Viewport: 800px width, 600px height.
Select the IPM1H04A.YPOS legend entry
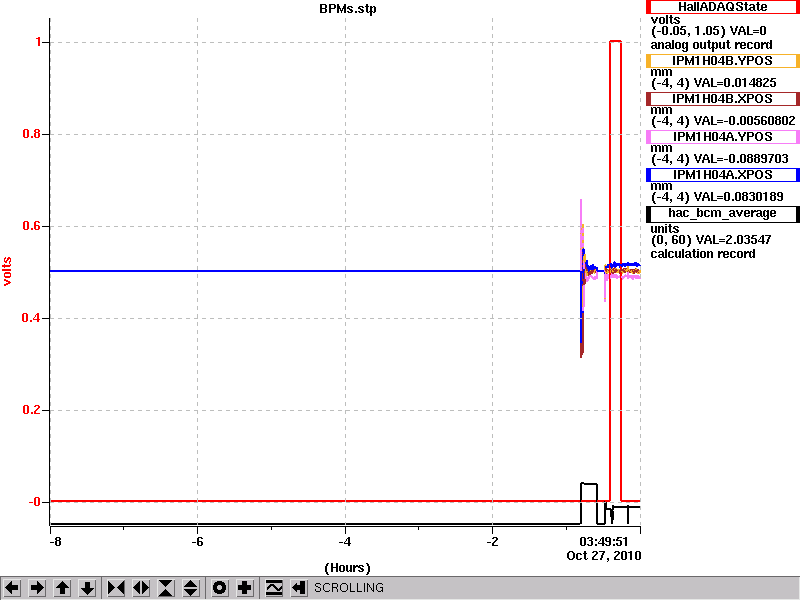click(722, 137)
